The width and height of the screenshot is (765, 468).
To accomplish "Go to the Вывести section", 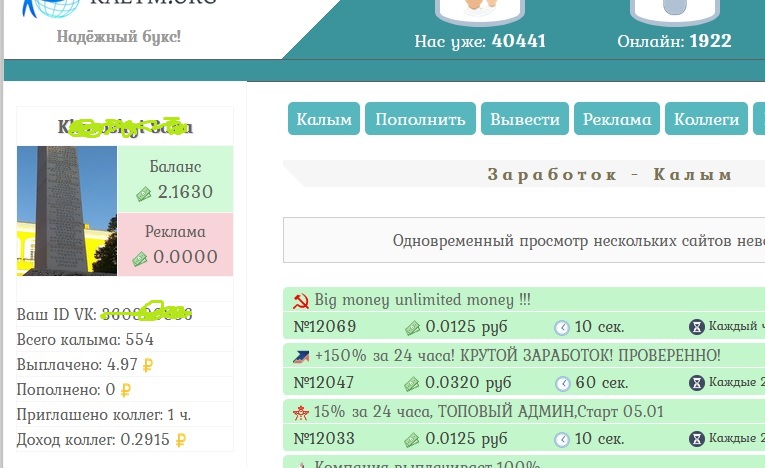I will coord(525,119).
